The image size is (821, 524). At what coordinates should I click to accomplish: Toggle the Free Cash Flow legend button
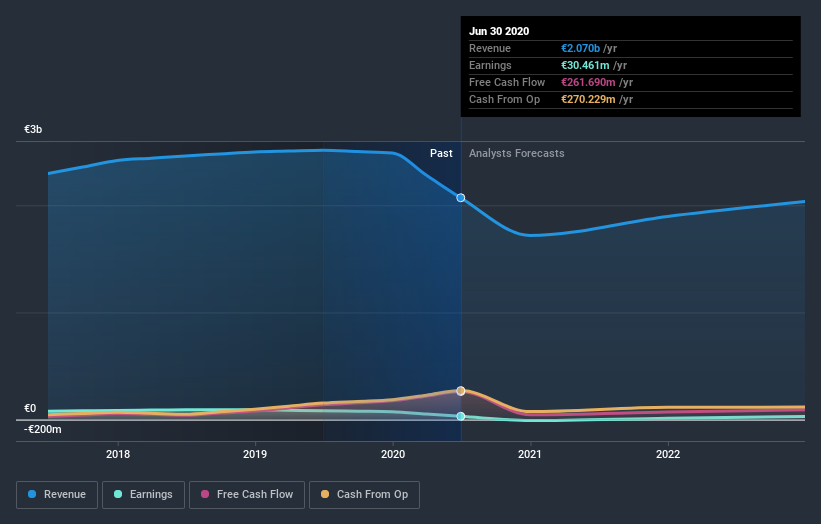pyautogui.click(x=247, y=495)
